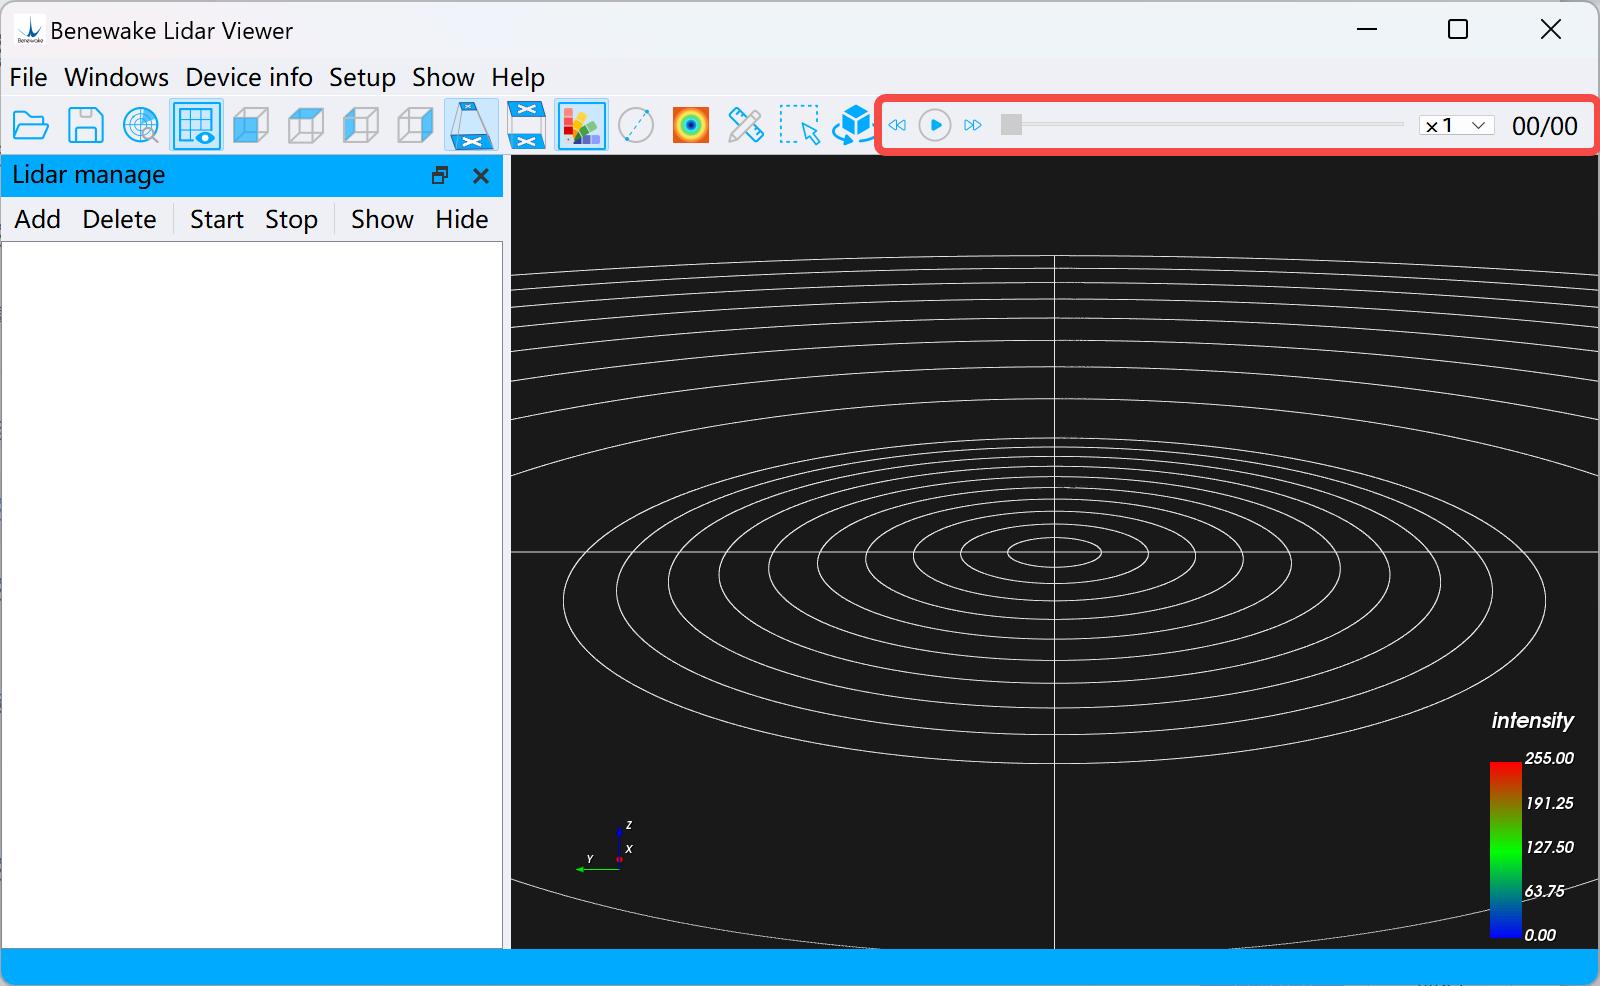The height and width of the screenshot is (986, 1600).
Task: Toggle the perspective projection view button
Action: point(471,126)
